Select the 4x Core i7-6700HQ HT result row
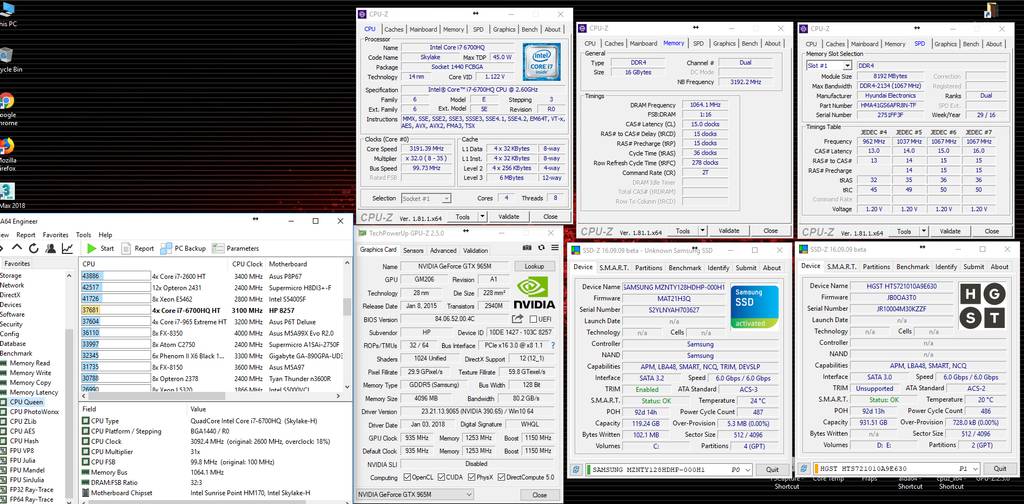This screenshot has width=1024, height=504. (x=212, y=311)
